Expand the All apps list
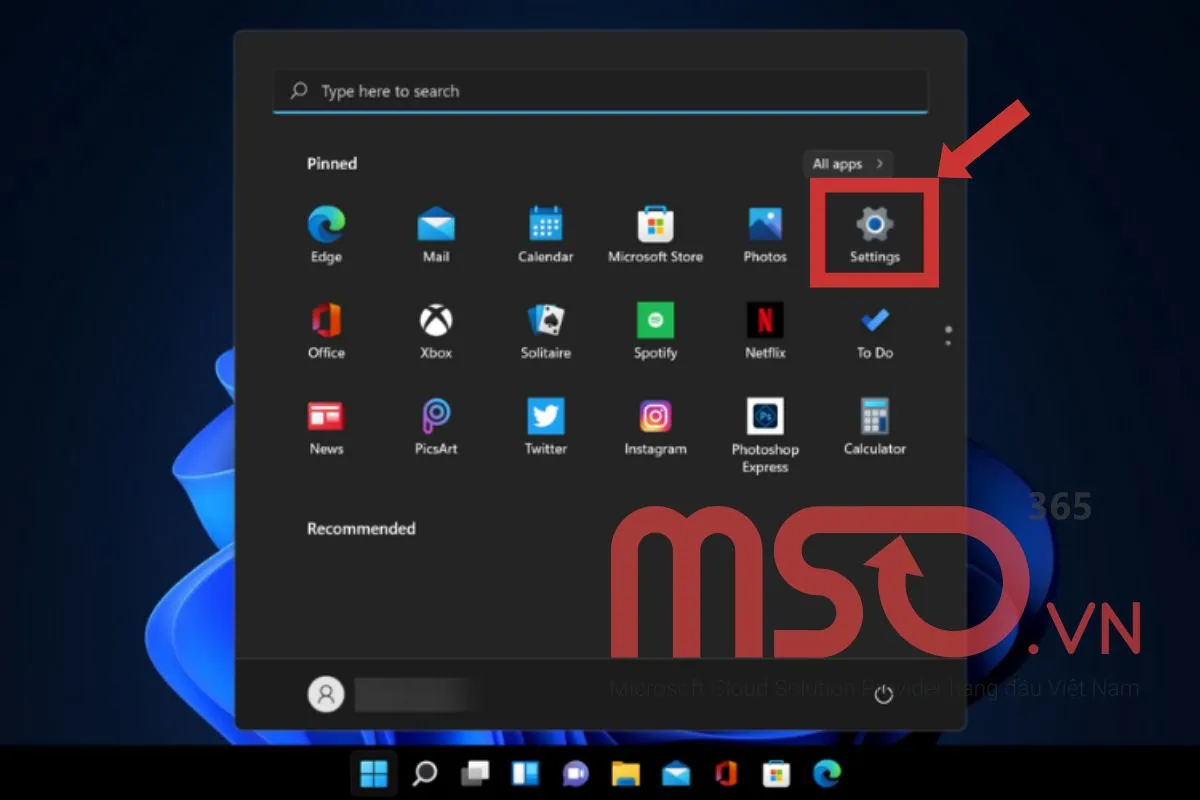This screenshot has width=1200, height=800. click(x=847, y=163)
